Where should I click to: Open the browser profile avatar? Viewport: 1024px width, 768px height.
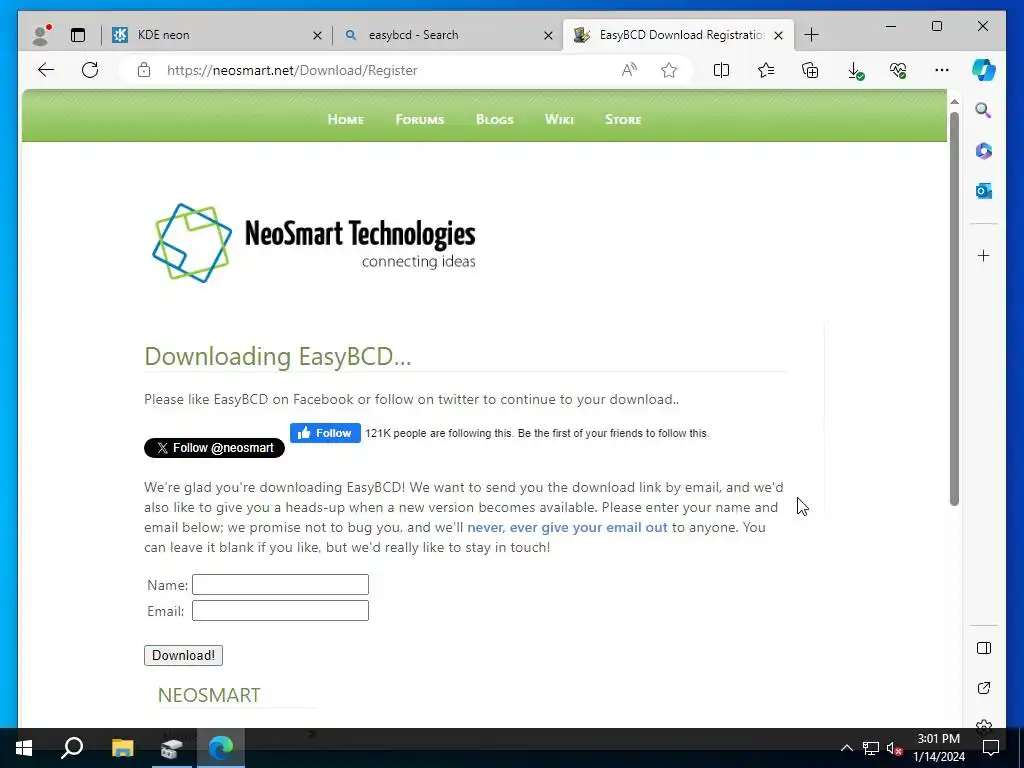[41, 35]
